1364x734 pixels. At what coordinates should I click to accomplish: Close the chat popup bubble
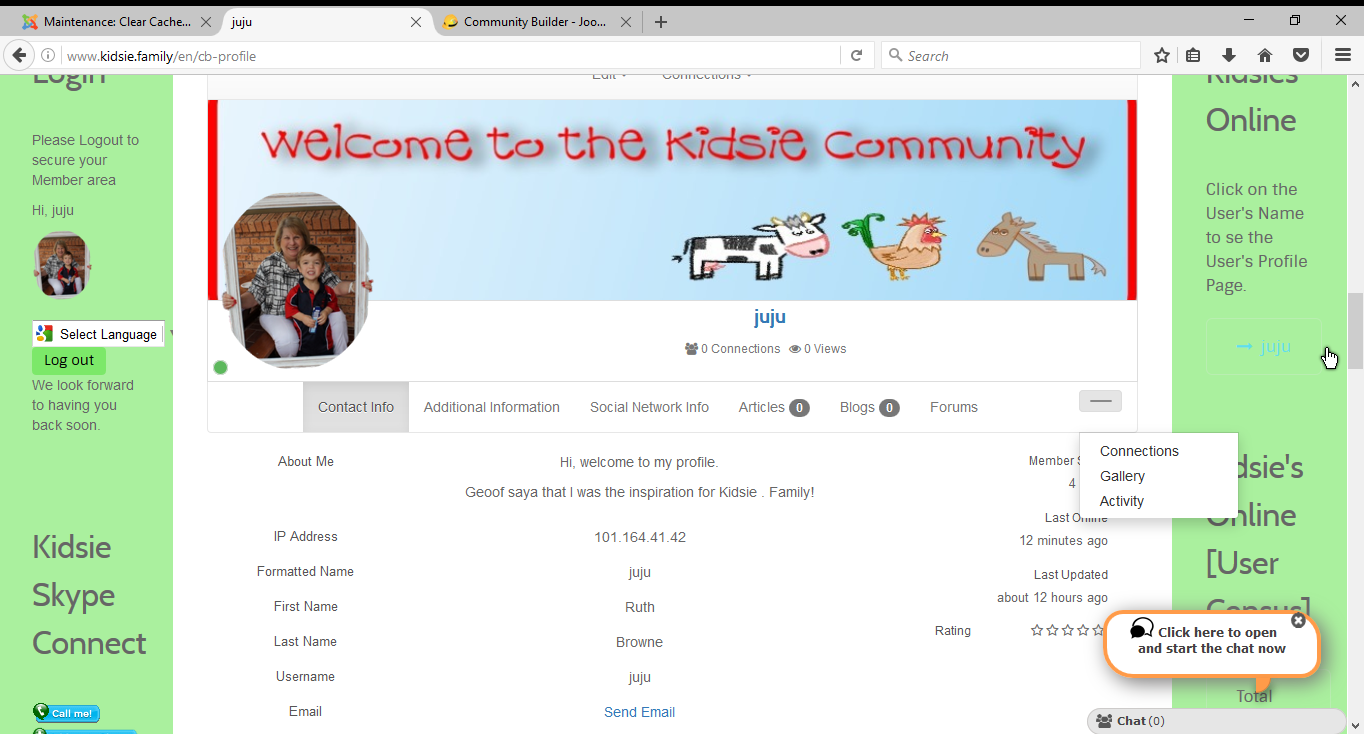pyautogui.click(x=1298, y=620)
